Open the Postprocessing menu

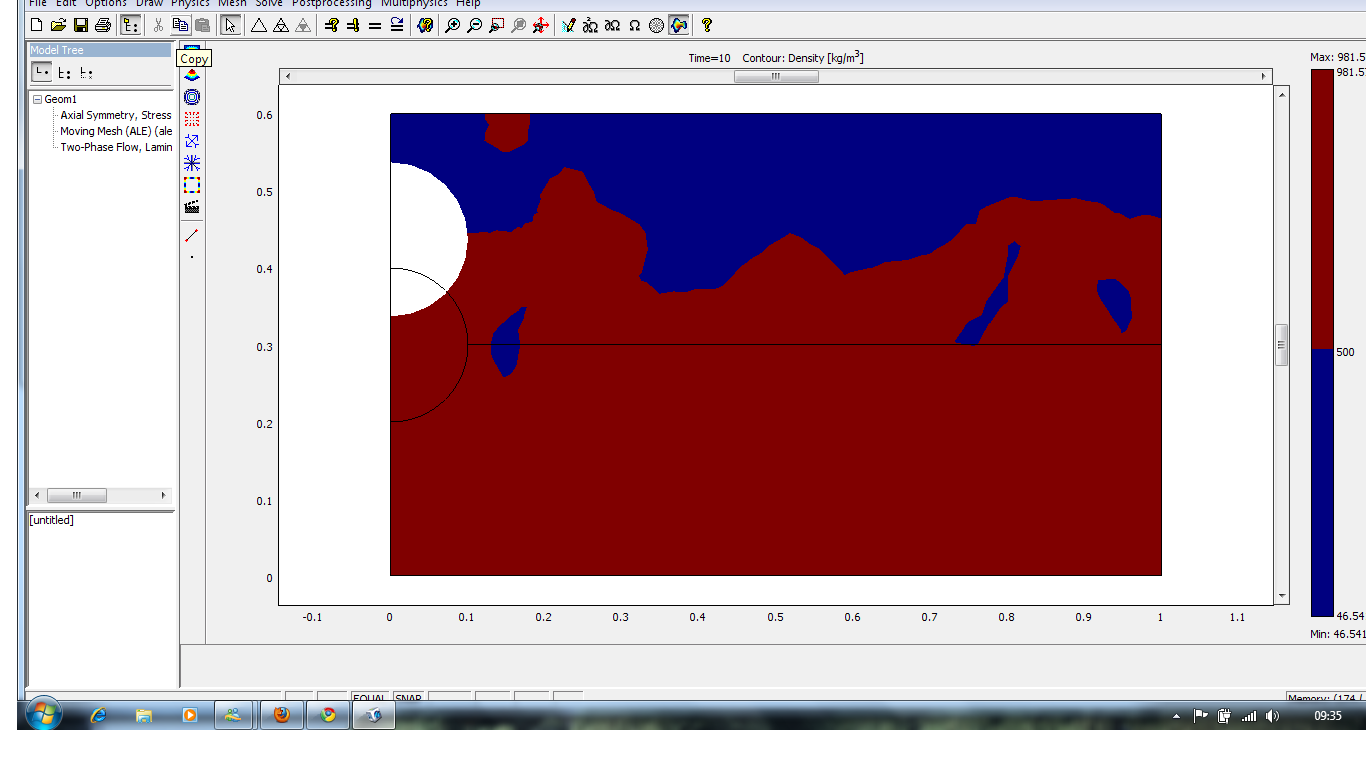point(331,4)
